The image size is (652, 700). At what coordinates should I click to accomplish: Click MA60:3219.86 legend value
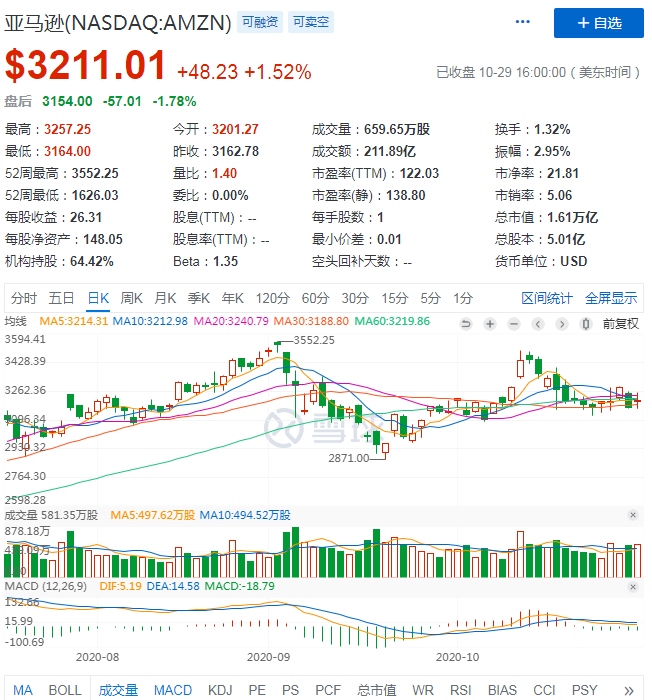click(x=392, y=321)
